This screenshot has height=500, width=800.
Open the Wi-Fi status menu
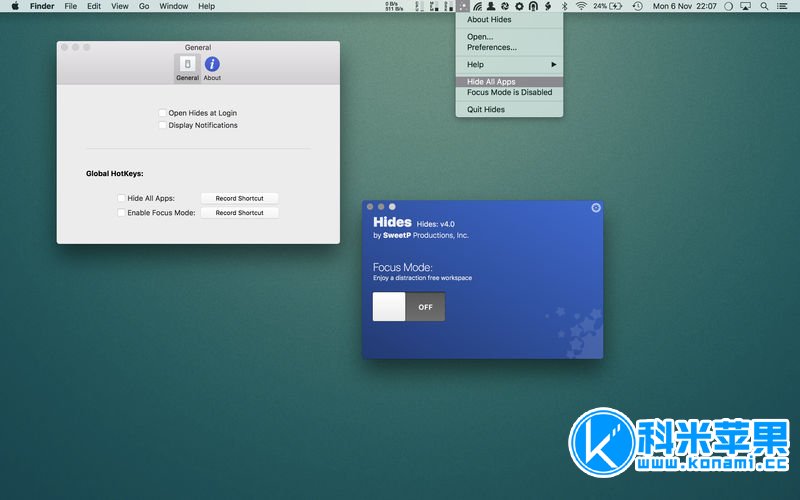581,6
